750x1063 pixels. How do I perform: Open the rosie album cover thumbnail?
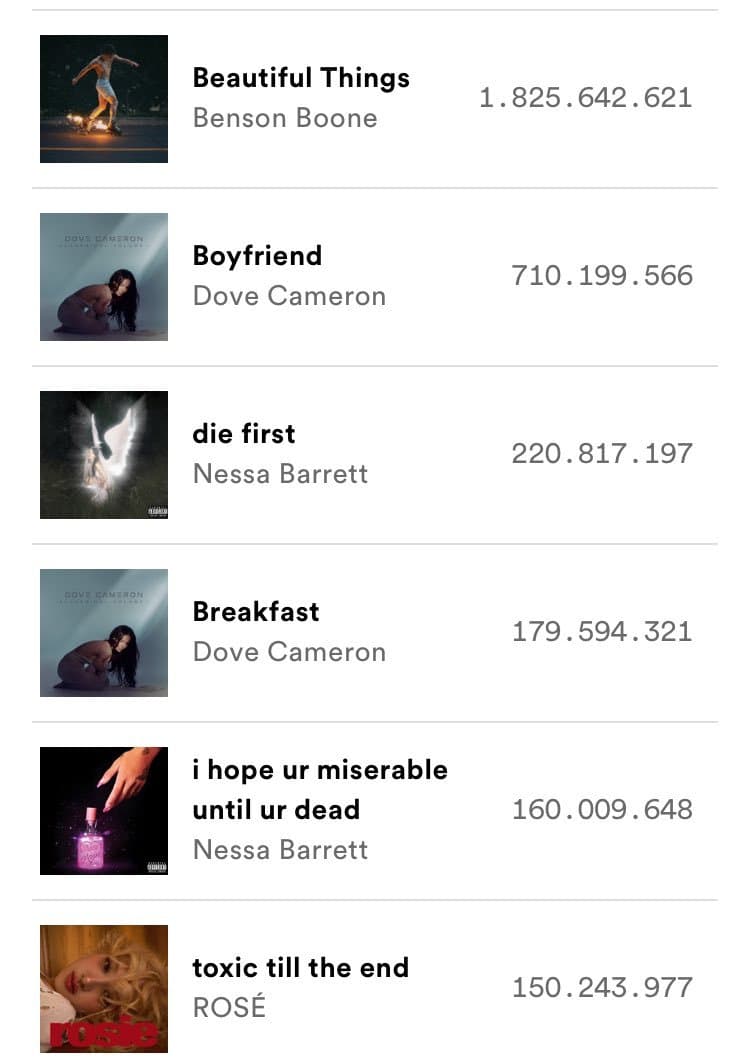click(104, 988)
